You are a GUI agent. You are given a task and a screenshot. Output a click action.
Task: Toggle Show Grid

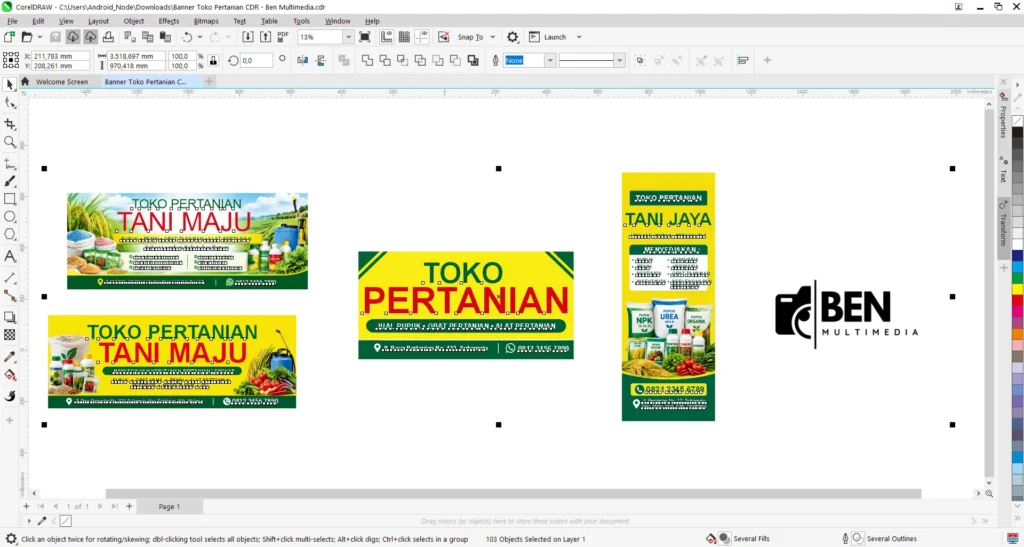[404, 37]
